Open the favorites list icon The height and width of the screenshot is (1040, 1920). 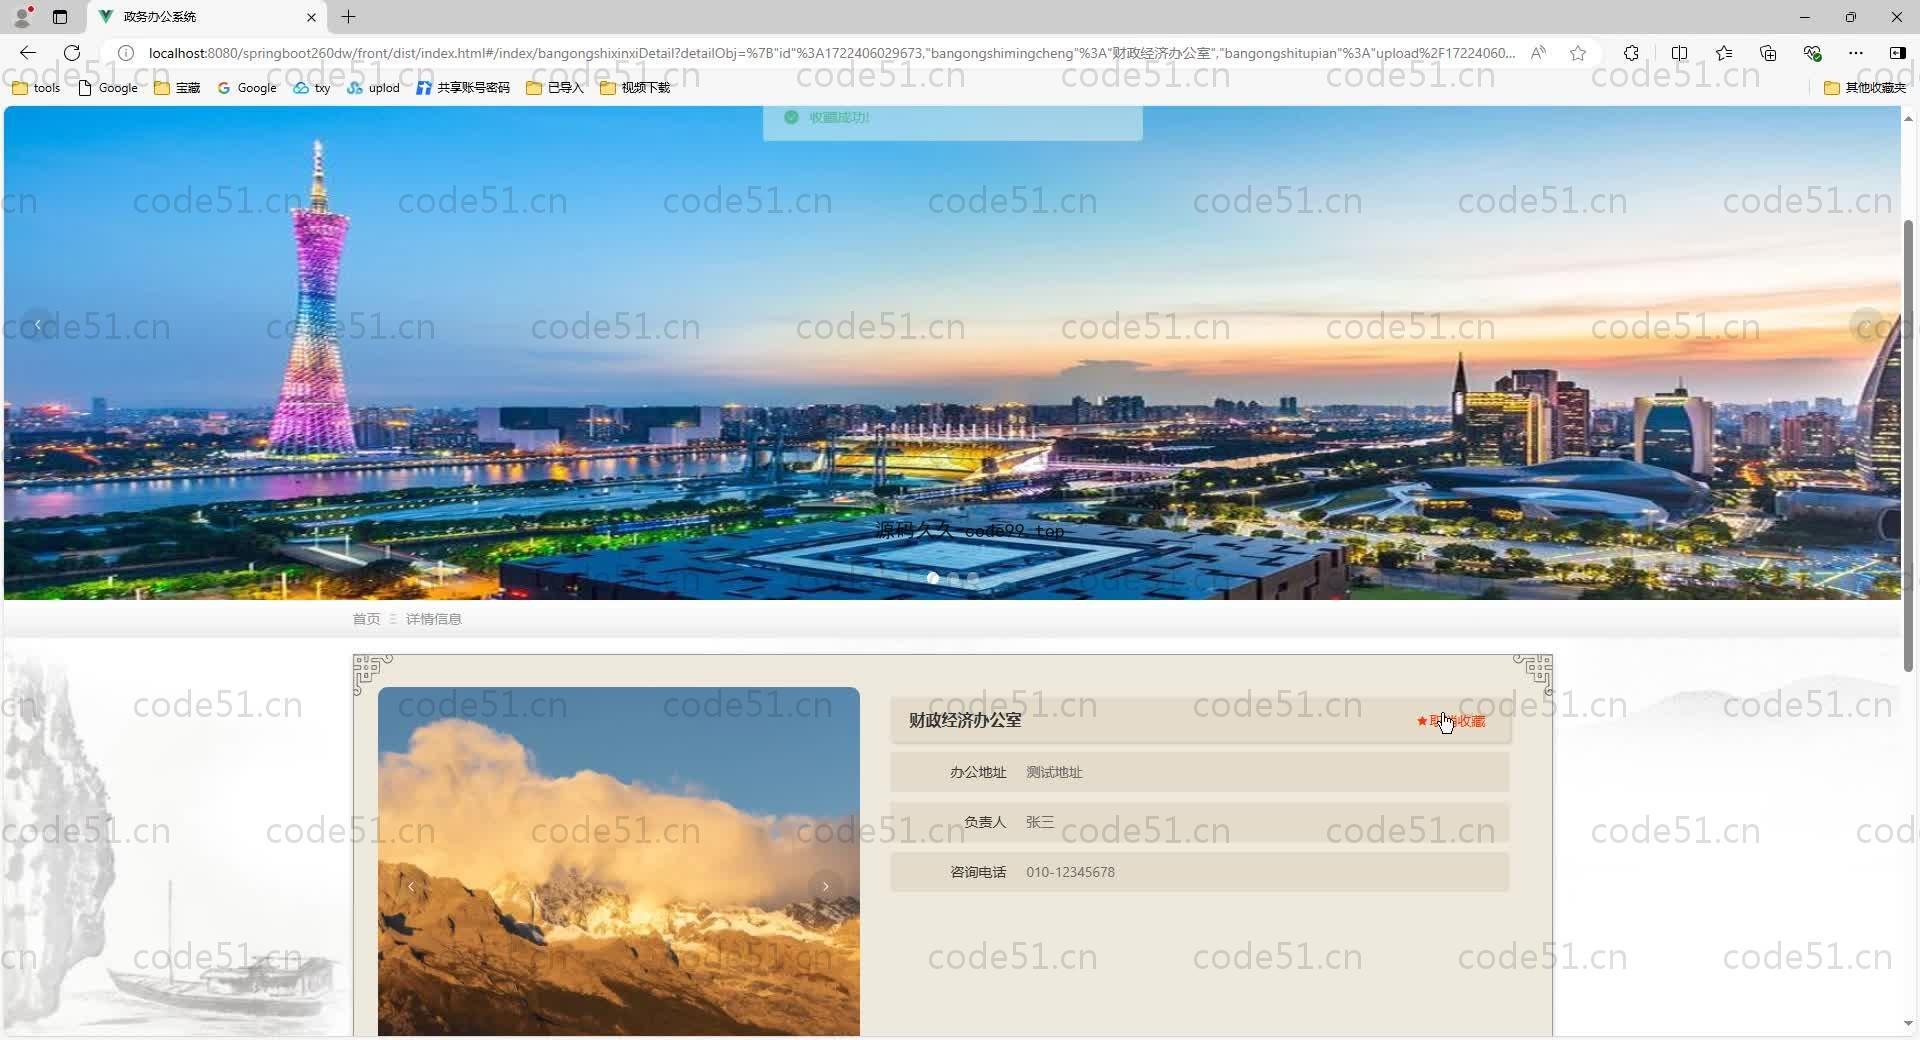coord(1724,53)
